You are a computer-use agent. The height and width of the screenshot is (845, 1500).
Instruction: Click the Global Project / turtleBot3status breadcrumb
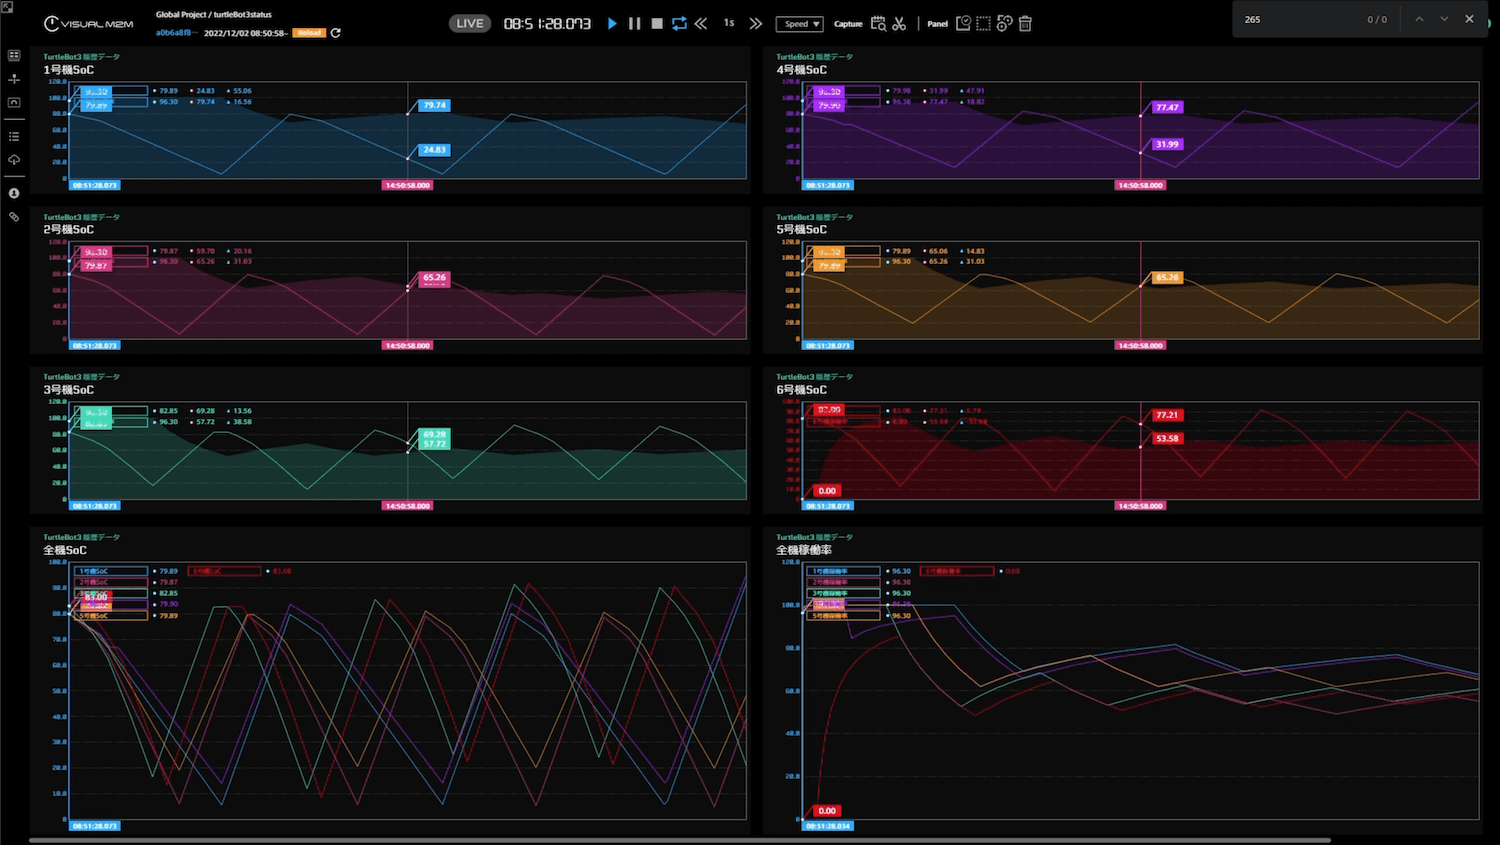[214, 15]
